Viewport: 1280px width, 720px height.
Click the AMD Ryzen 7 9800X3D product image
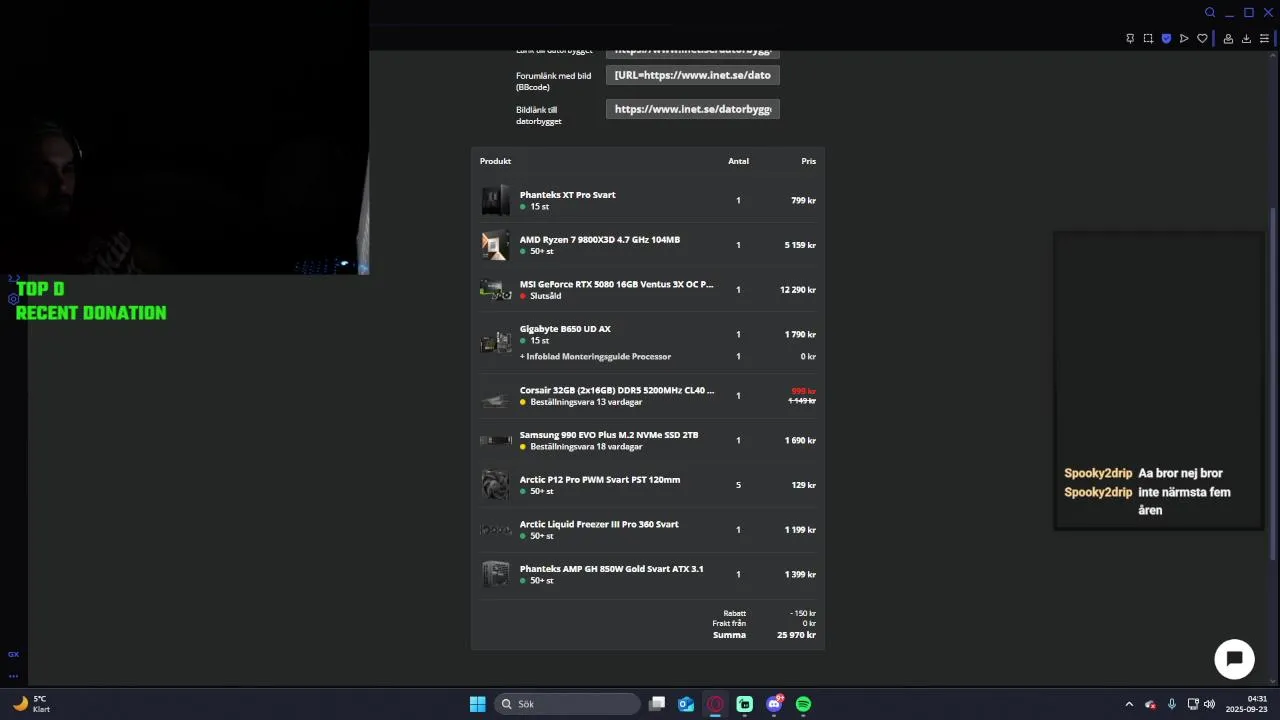click(x=495, y=245)
